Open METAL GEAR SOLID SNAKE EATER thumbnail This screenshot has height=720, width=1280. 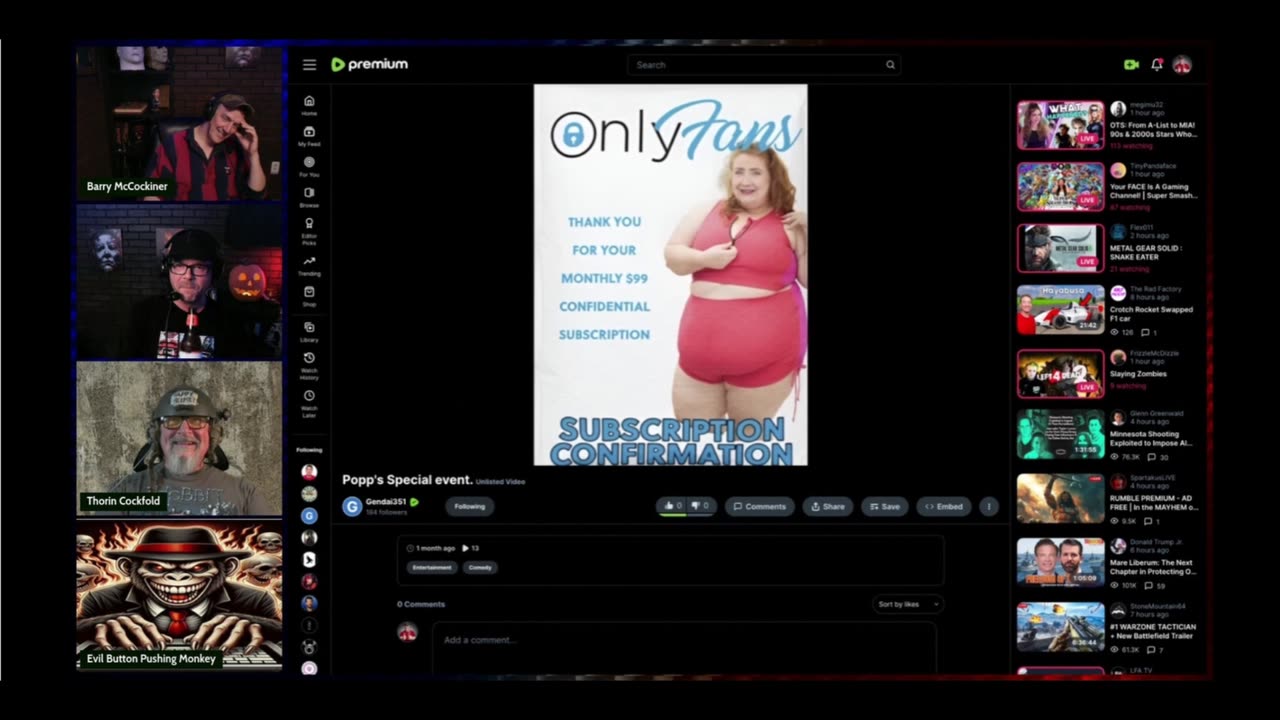(1061, 248)
